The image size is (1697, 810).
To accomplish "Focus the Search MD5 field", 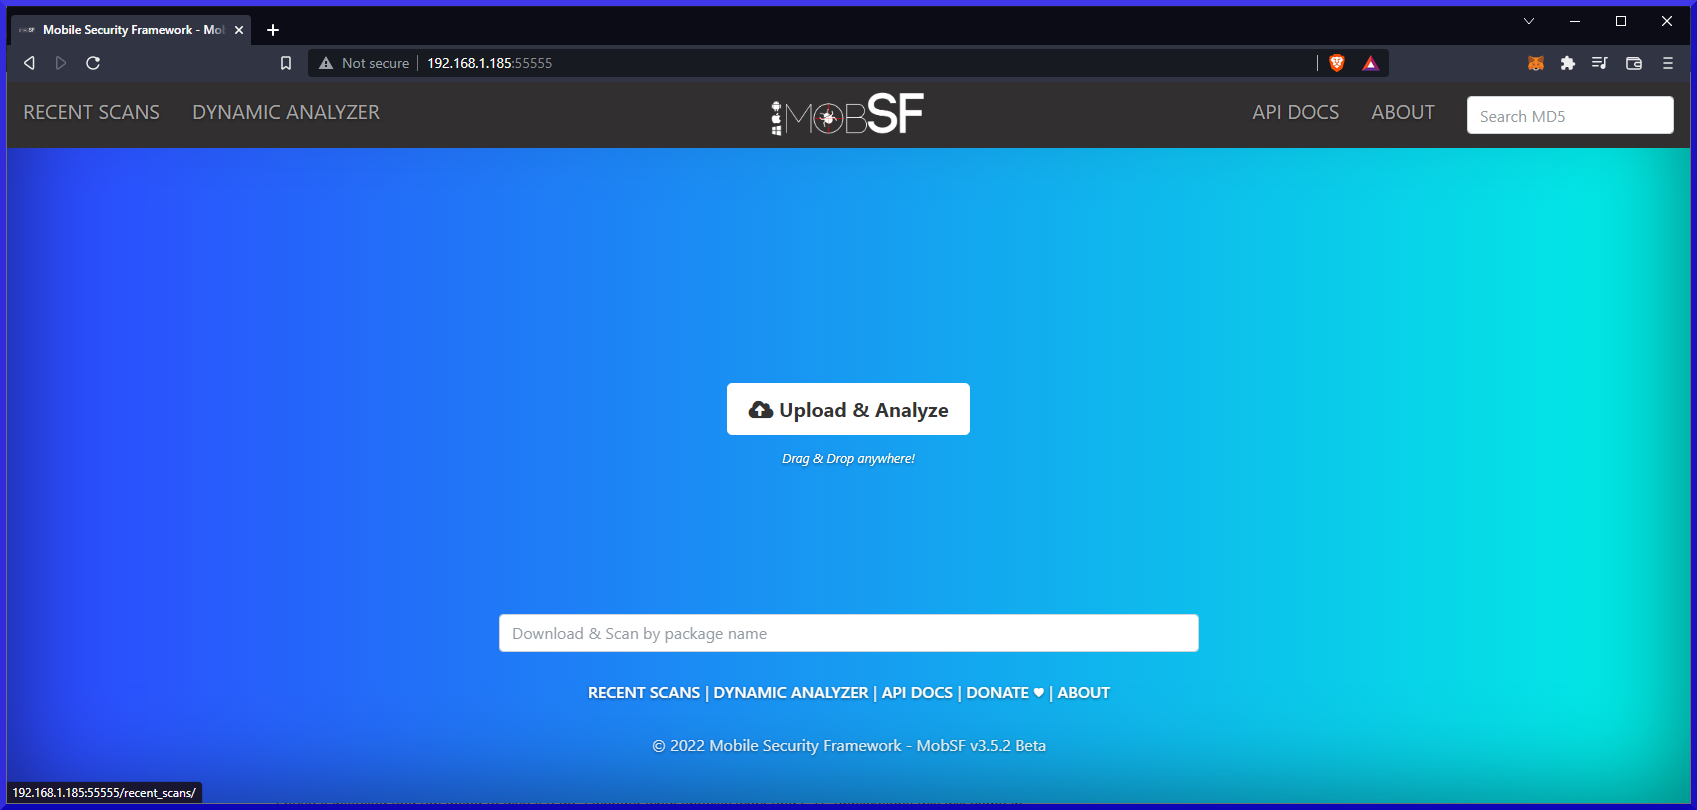I will point(1569,116).
